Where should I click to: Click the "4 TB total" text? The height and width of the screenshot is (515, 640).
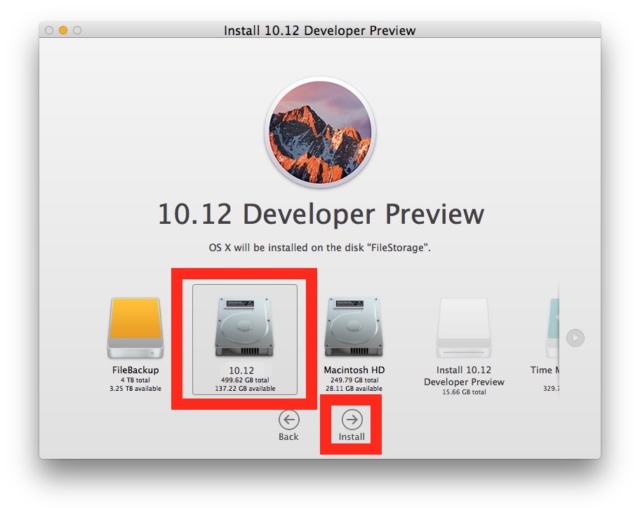coord(135,380)
